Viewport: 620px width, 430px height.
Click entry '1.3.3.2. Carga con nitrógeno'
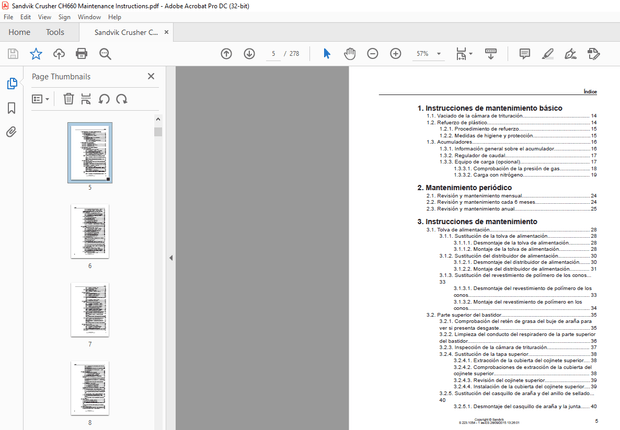pos(488,175)
